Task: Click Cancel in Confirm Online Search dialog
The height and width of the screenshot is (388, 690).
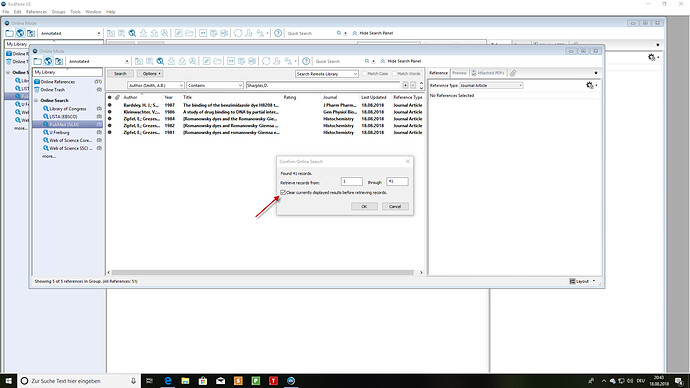Action: pos(395,206)
